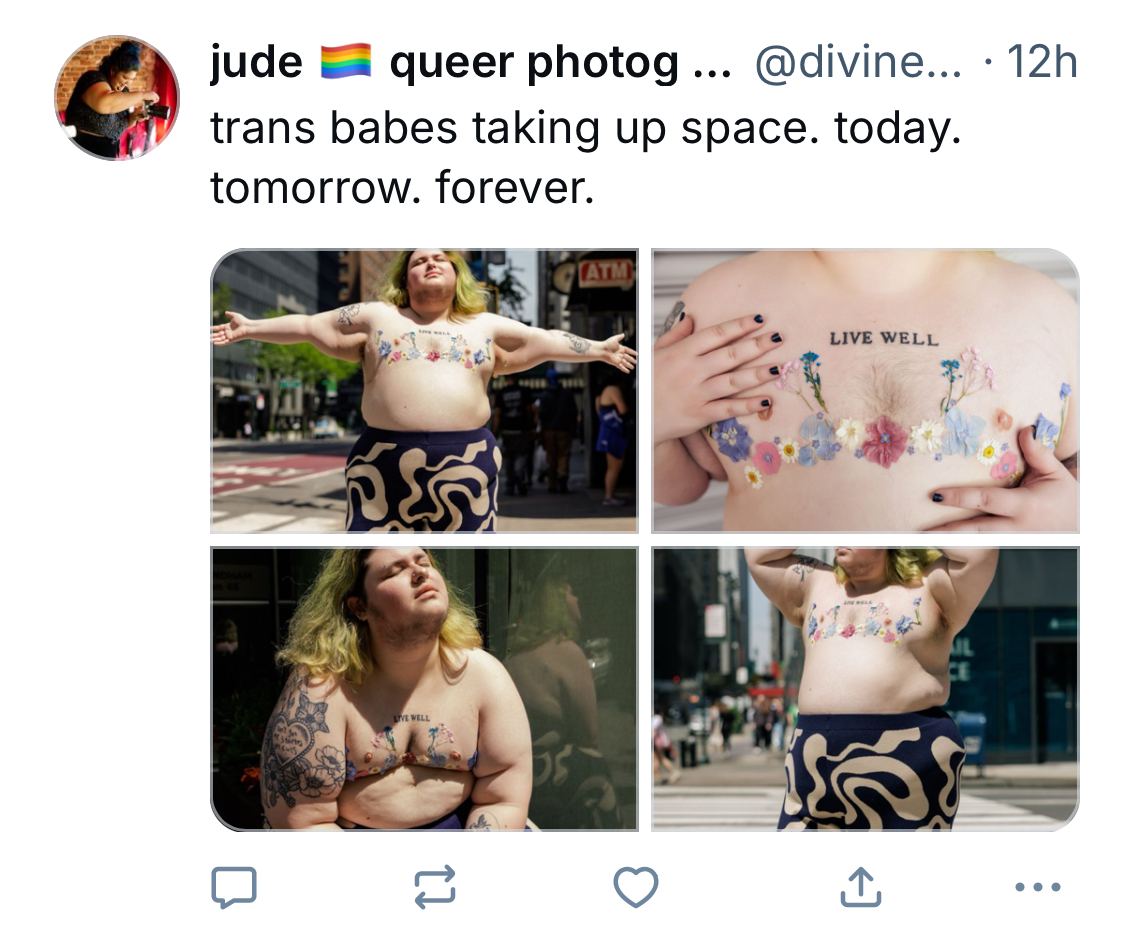Click the red ATM sign in first photo
Viewport: 1125px width, 950px height.
tap(607, 272)
